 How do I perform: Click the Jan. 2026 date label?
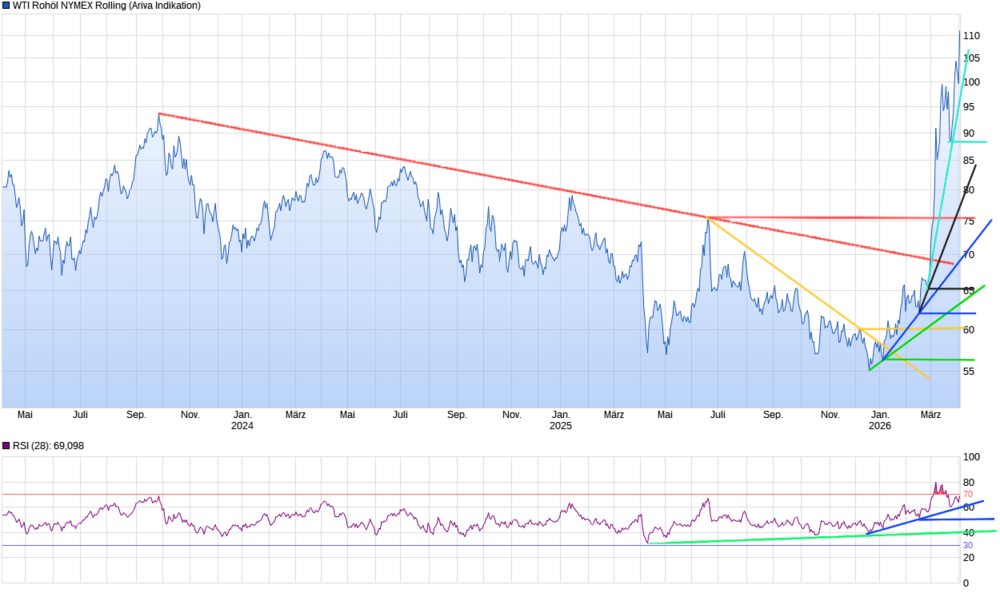pos(880,420)
